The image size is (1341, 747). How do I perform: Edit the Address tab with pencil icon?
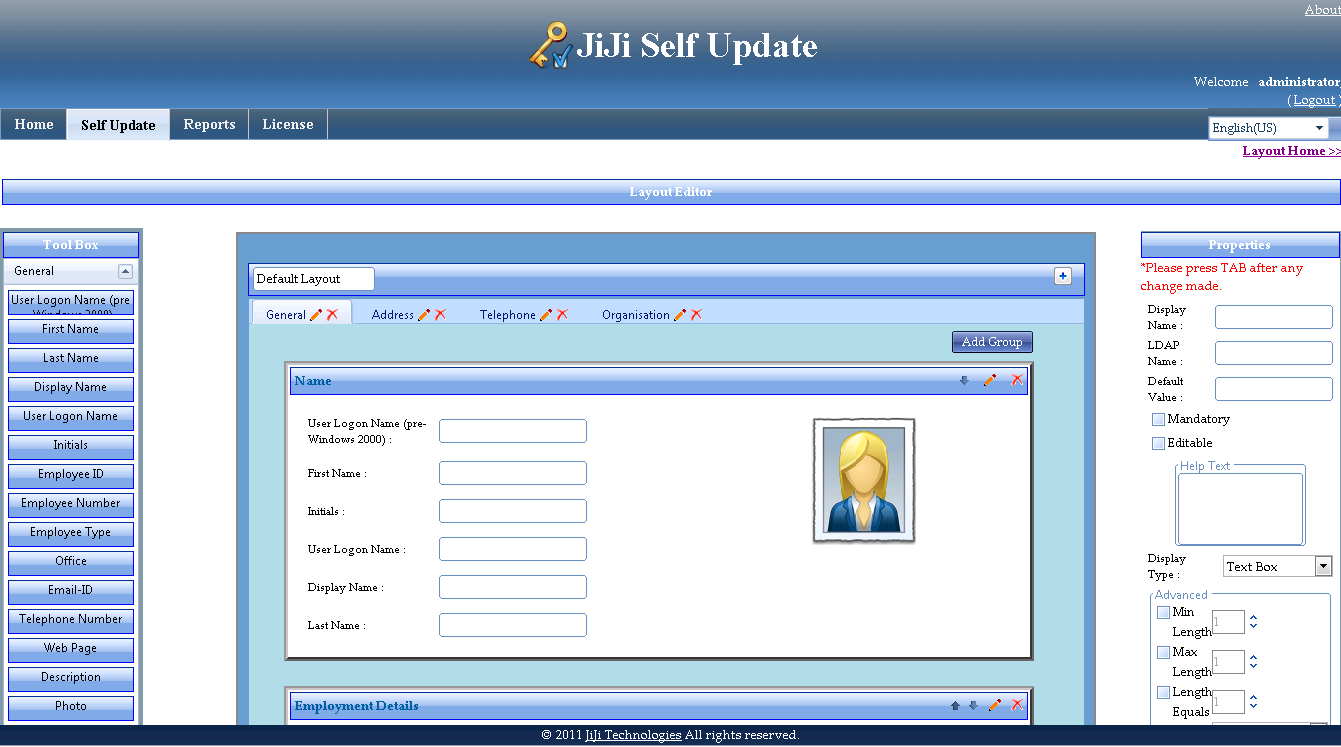pyautogui.click(x=424, y=314)
